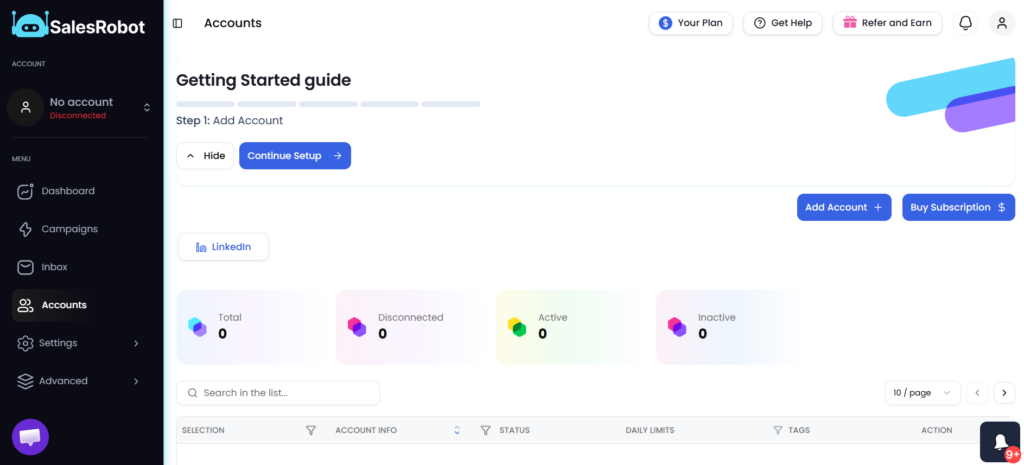Select the LinkedIn tab
The height and width of the screenshot is (465, 1024).
click(223, 248)
